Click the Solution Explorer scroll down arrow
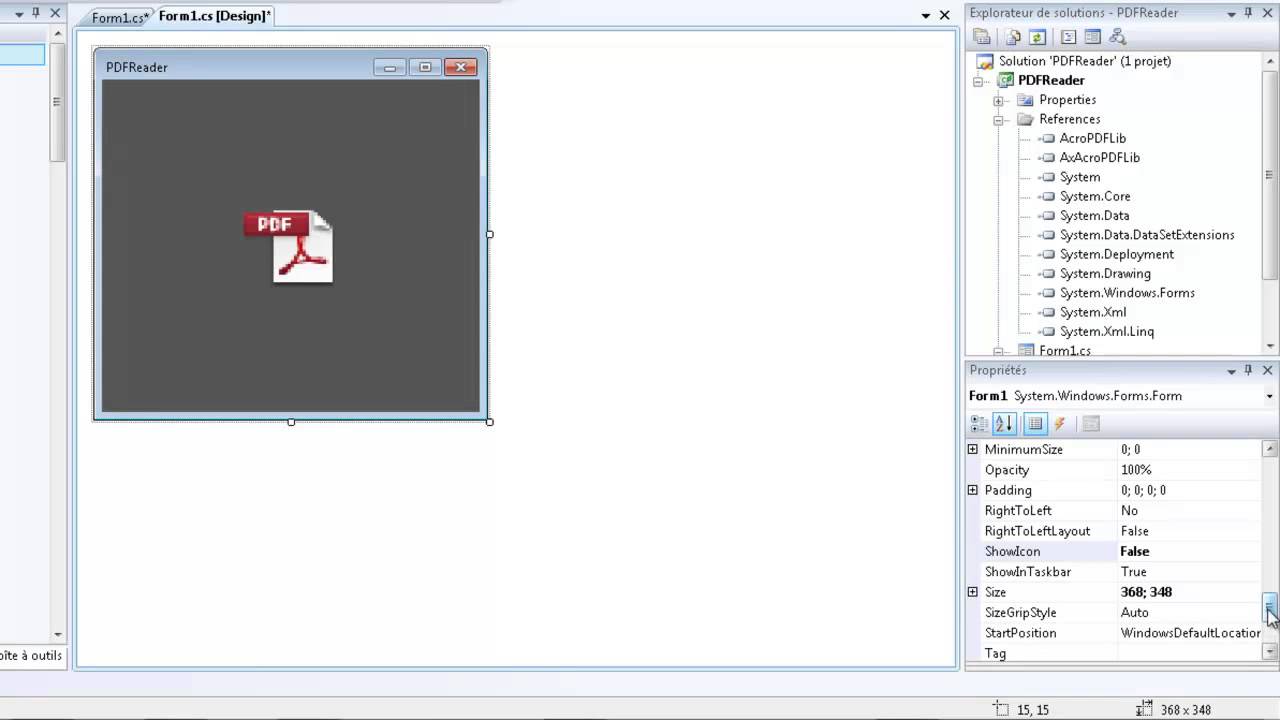Screen dimensions: 1280x720 (1270, 346)
